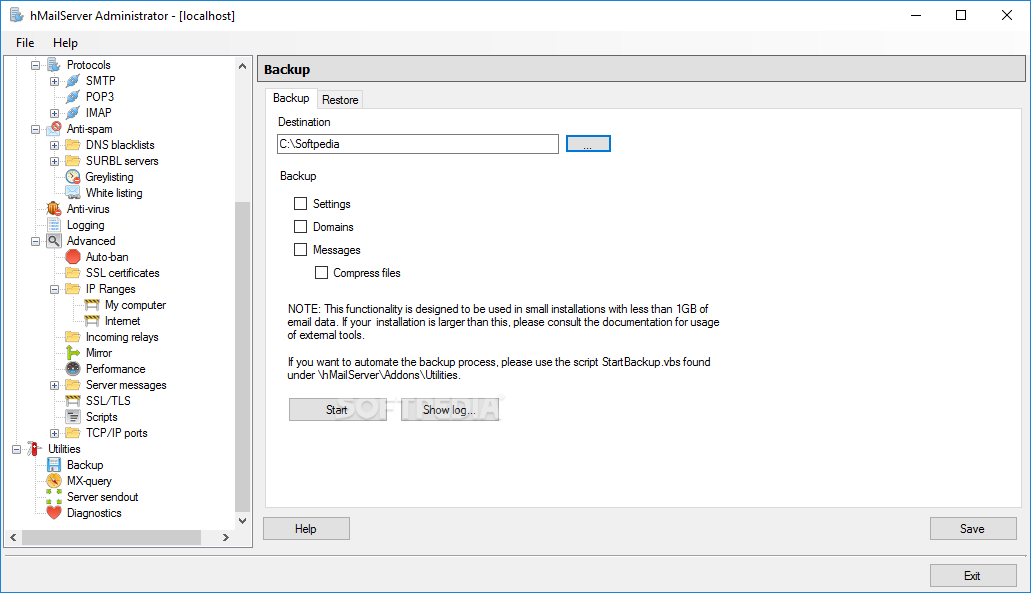The height and width of the screenshot is (593, 1031).
Task: Click the Anti-spam icon
Action: tap(54, 129)
